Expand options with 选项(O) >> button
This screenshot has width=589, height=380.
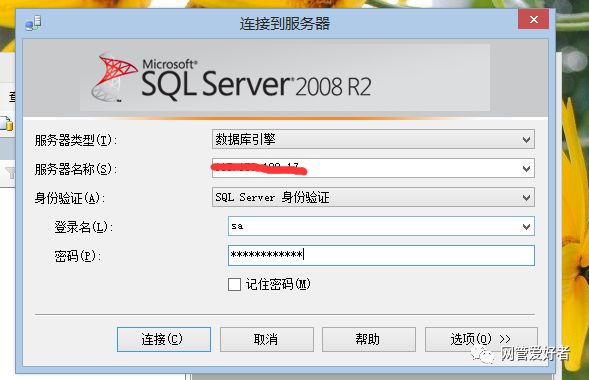[x=481, y=339]
